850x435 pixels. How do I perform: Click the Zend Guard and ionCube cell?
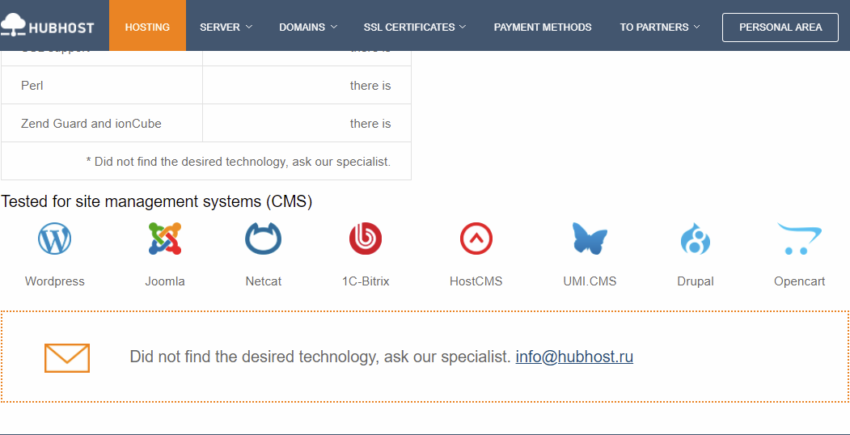102,123
